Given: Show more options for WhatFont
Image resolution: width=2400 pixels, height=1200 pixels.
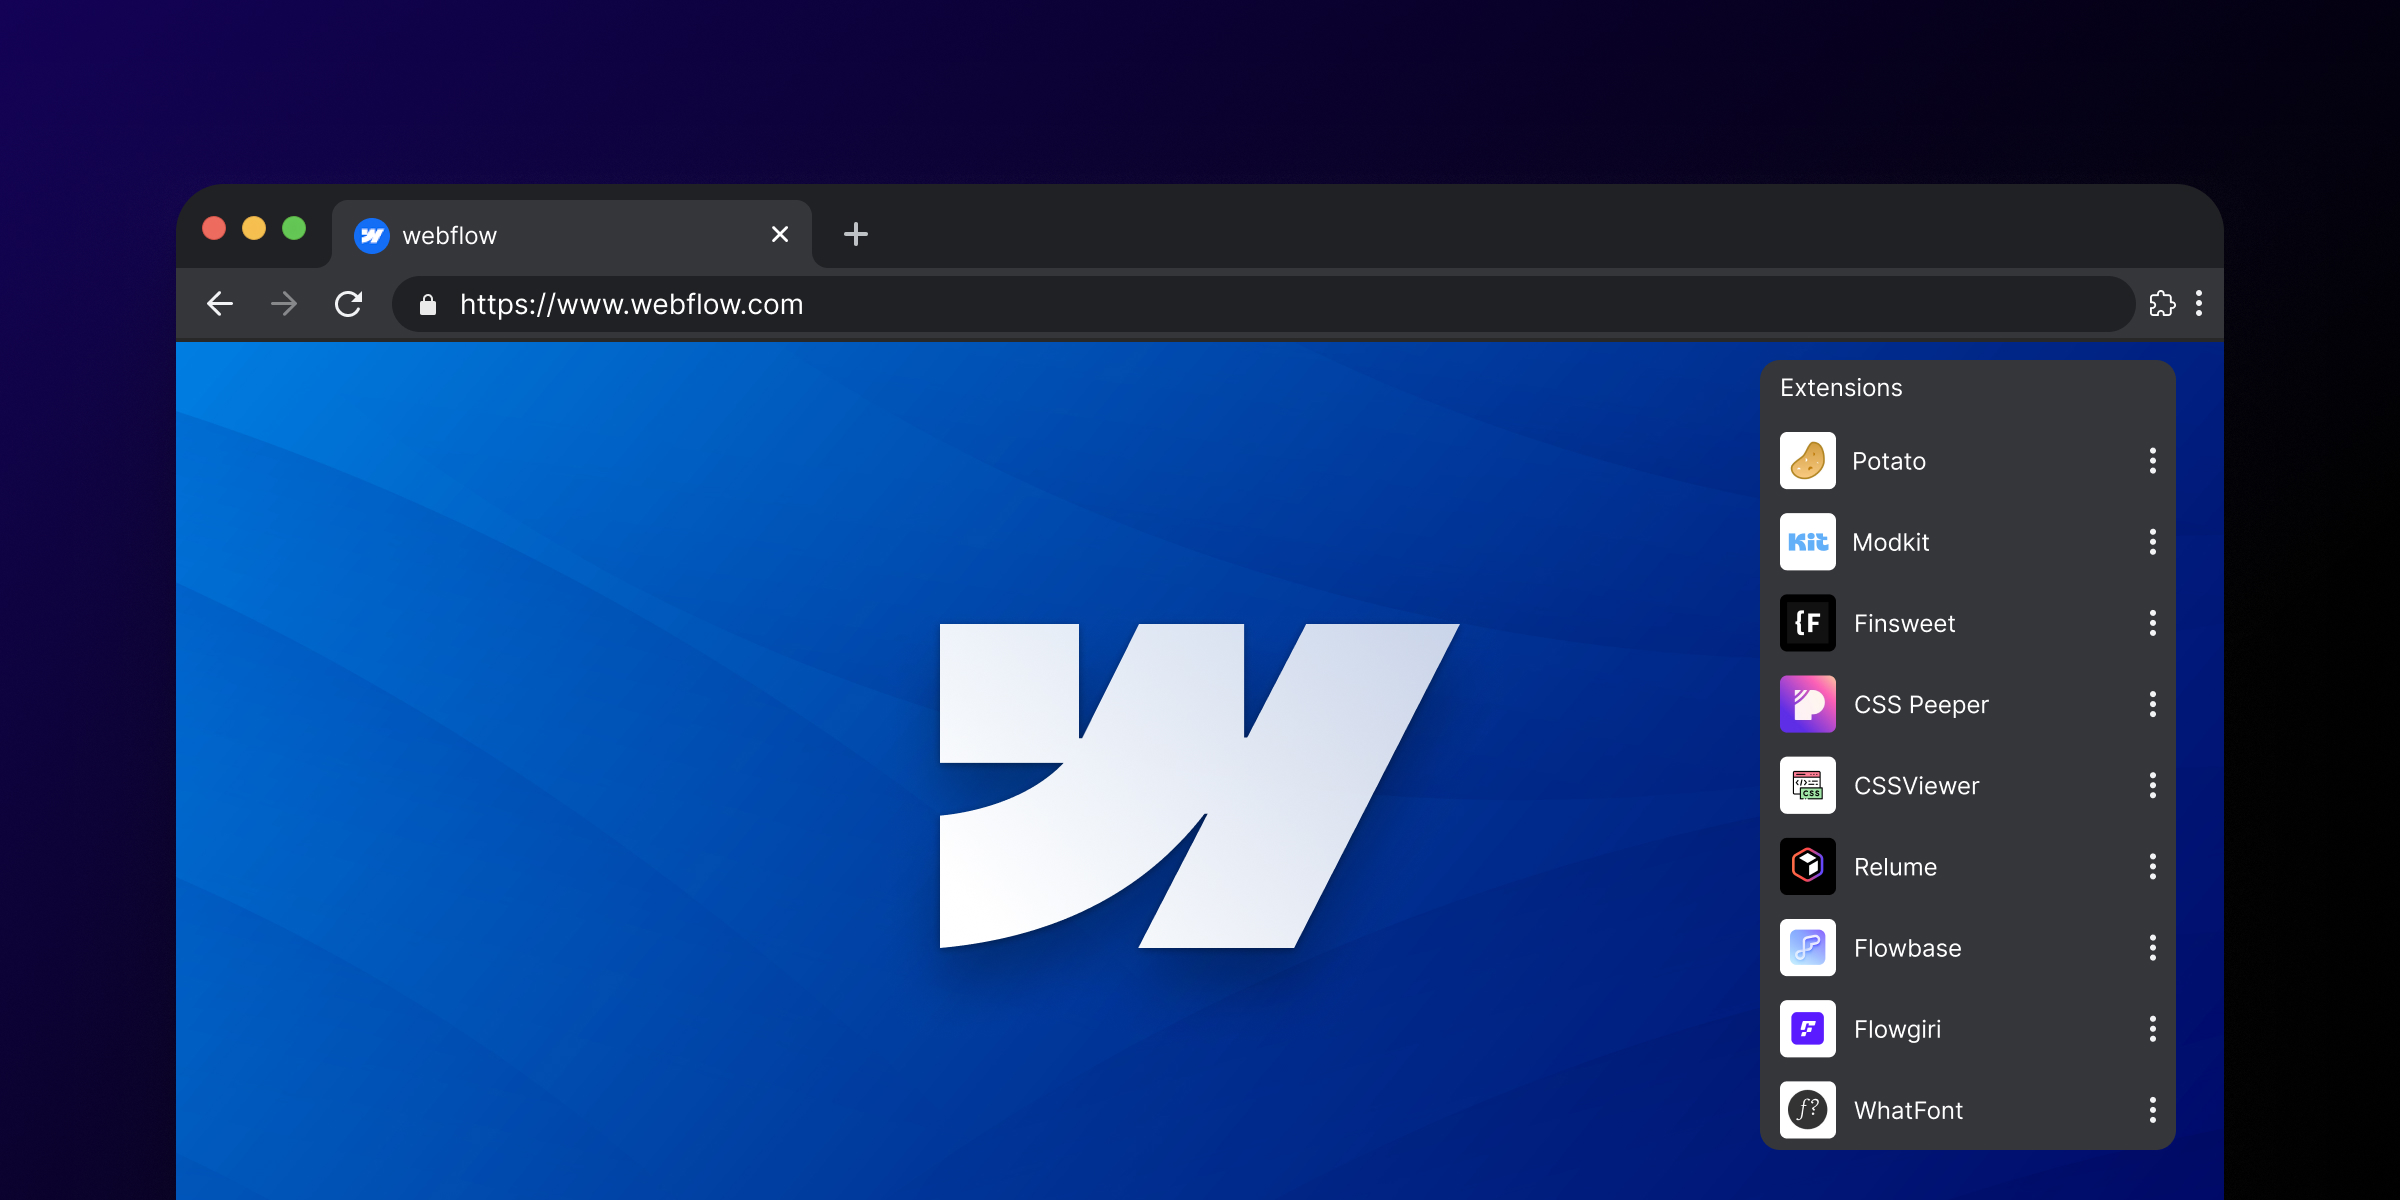Looking at the screenshot, I should click(2152, 1109).
